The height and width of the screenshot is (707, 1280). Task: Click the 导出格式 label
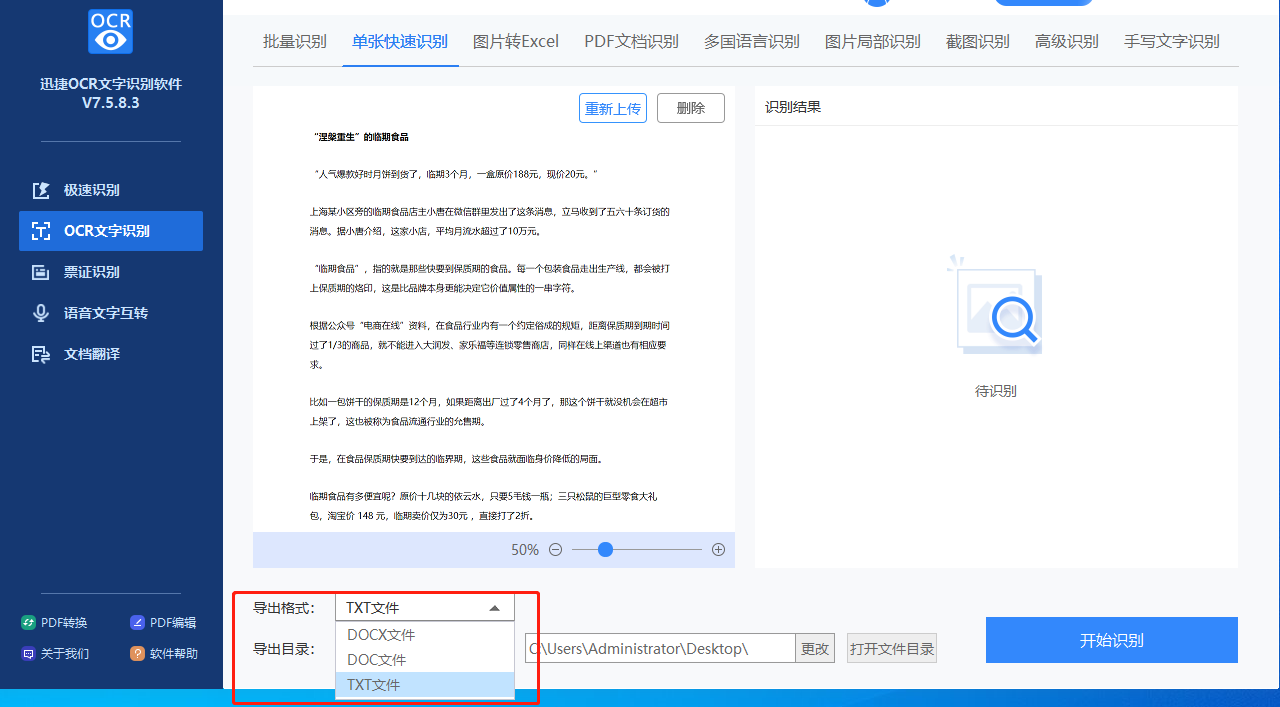[284, 608]
